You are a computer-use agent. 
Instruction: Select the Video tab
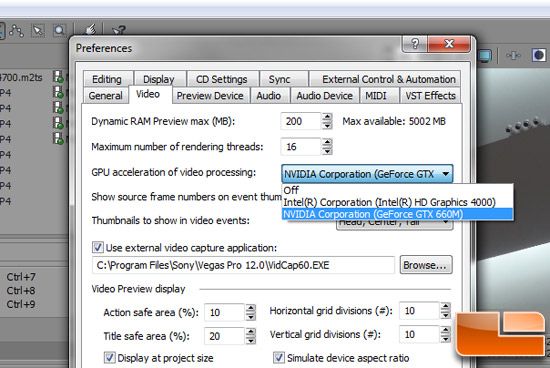(x=148, y=94)
